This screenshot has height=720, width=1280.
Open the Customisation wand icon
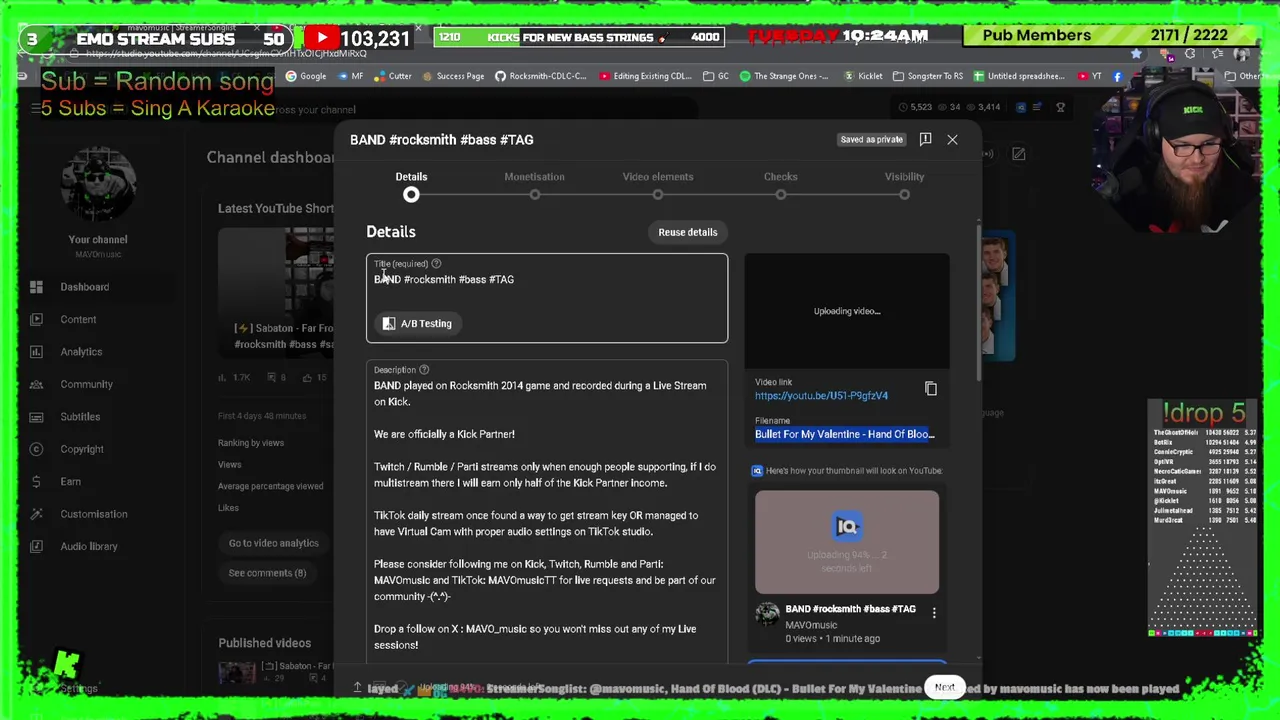(36, 514)
